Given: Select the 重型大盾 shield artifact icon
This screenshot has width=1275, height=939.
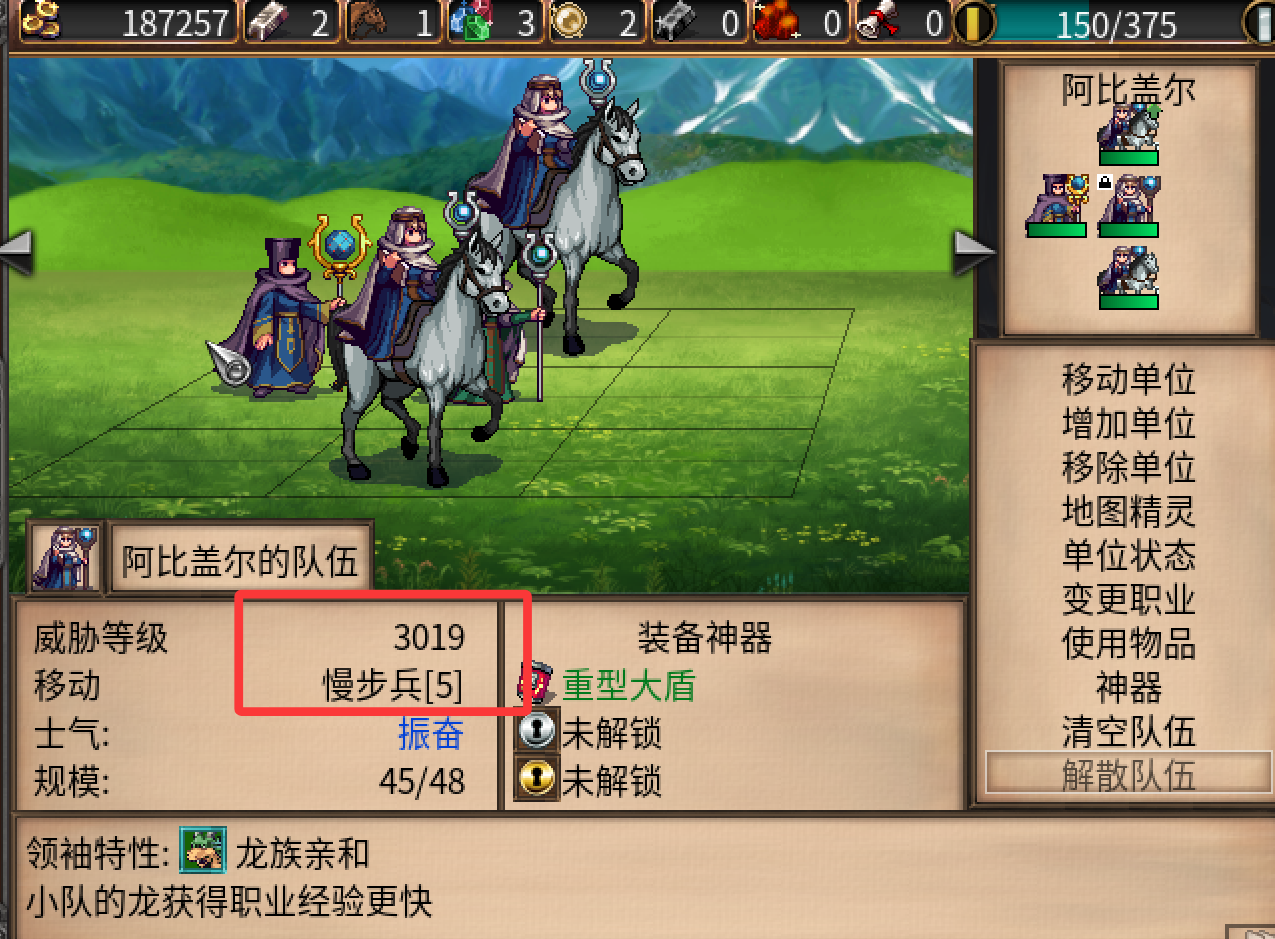Looking at the screenshot, I should (535, 685).
